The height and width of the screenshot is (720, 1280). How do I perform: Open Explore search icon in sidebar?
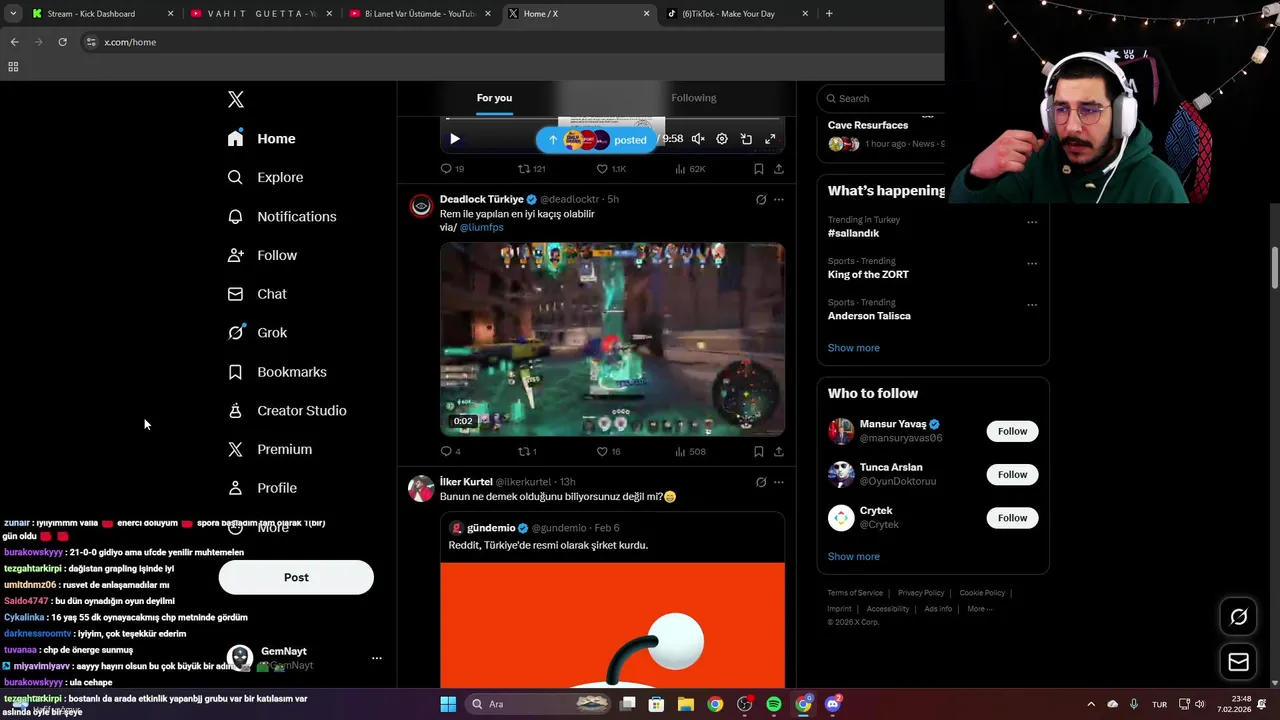[235, 177]
